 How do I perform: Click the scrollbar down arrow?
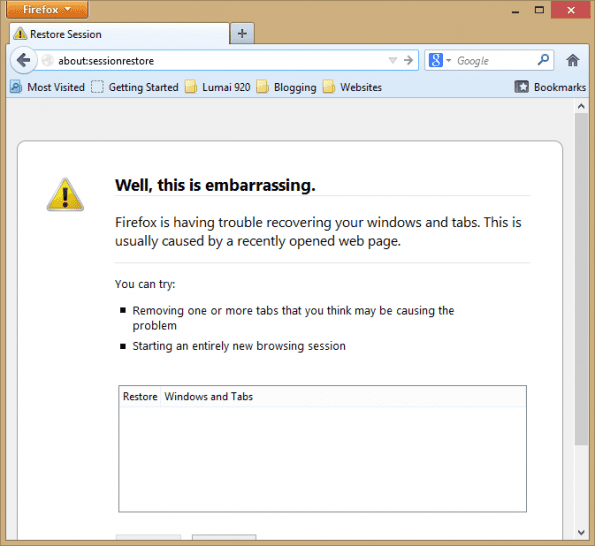pyautogui.click(x=581, y=532)
